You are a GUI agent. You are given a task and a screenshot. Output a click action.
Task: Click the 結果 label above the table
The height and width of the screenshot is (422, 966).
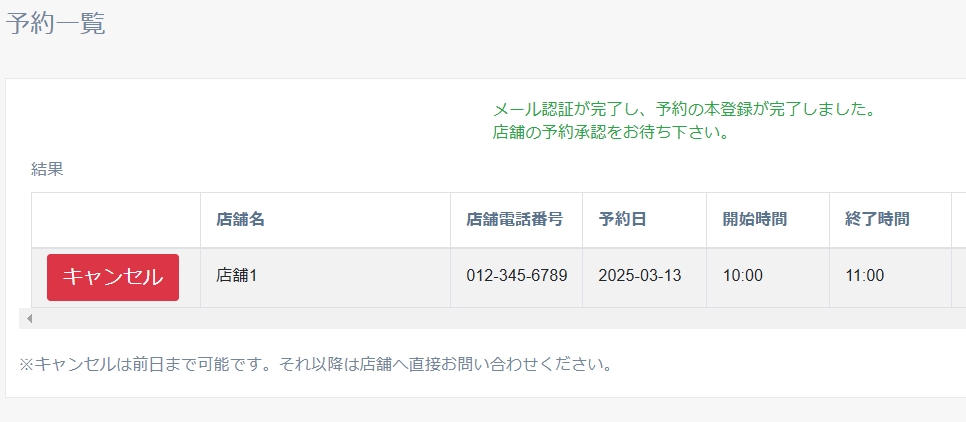pos(47,169)
